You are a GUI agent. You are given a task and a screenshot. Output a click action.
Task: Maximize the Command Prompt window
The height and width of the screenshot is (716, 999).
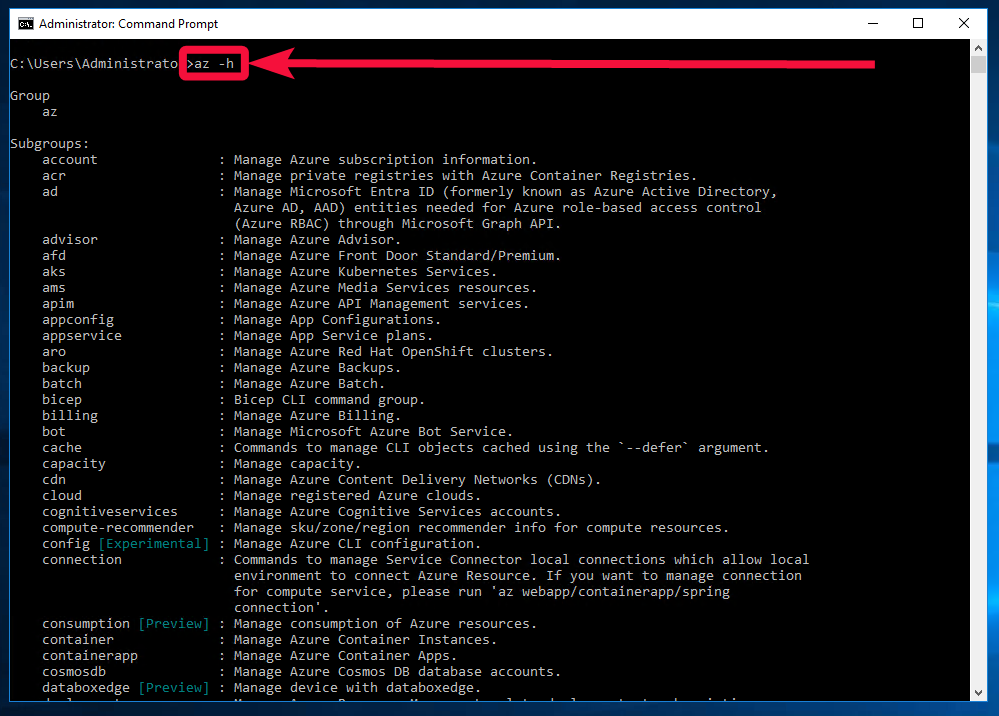(x=918, y=24)
